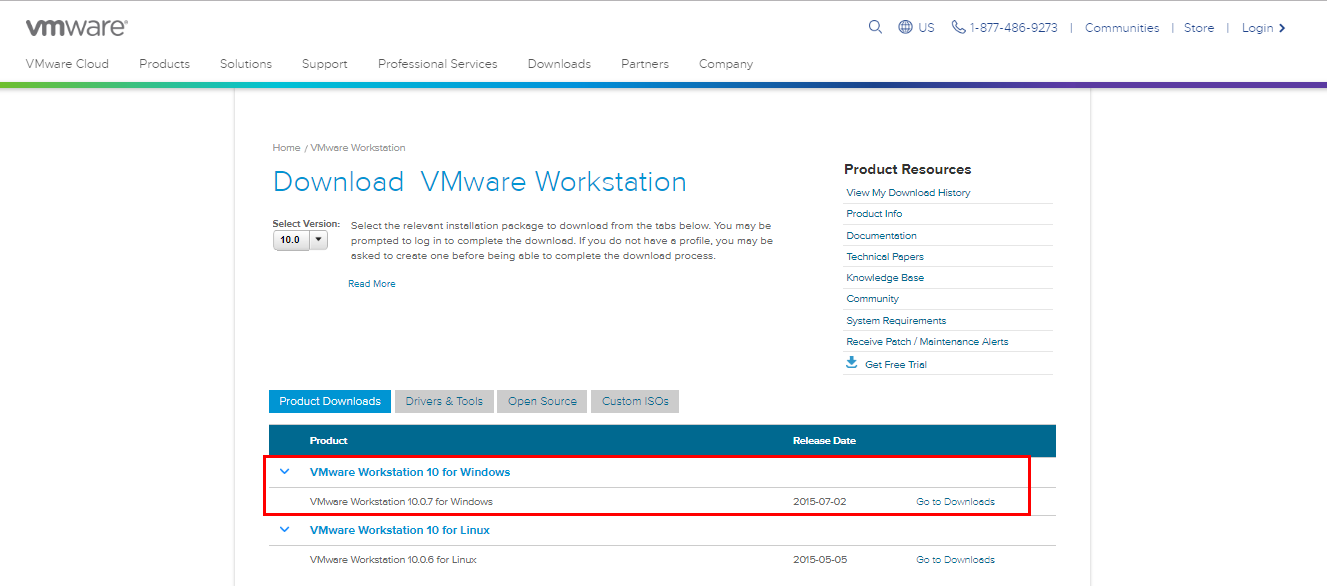Open the Documentation link

pyautogui.click(x=881, y=236)
